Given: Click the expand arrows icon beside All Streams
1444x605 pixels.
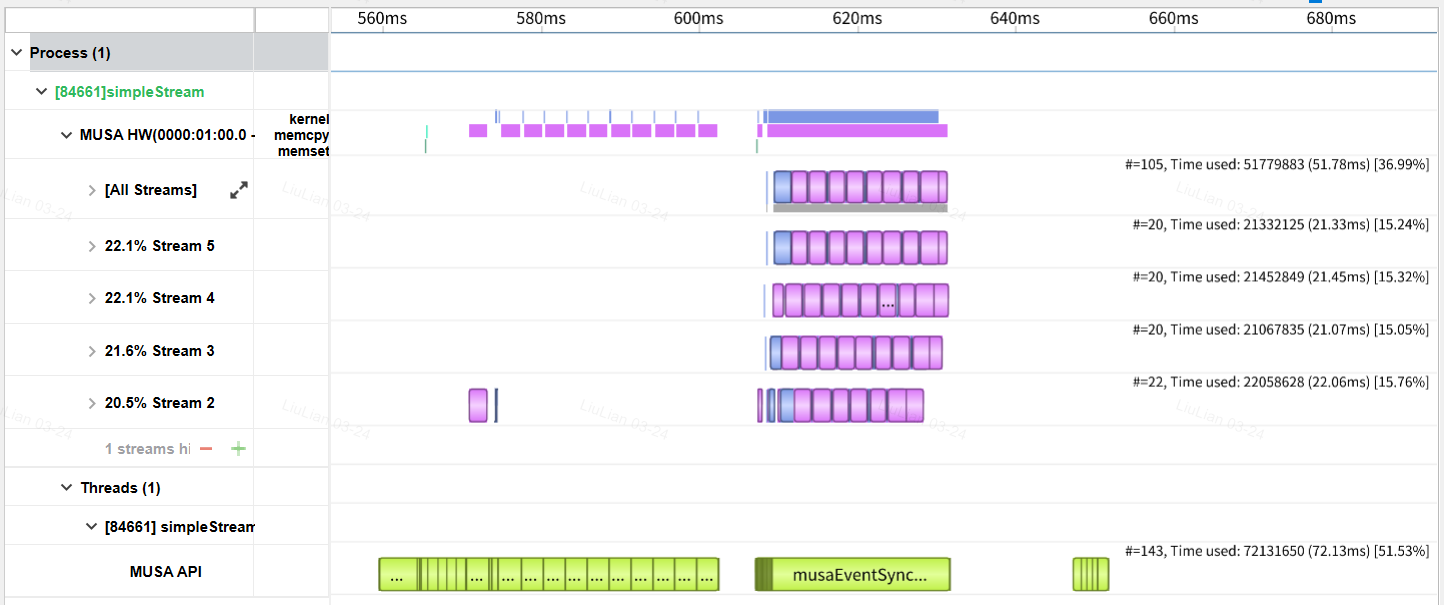Looking at the screenshot, I should 239,190.
